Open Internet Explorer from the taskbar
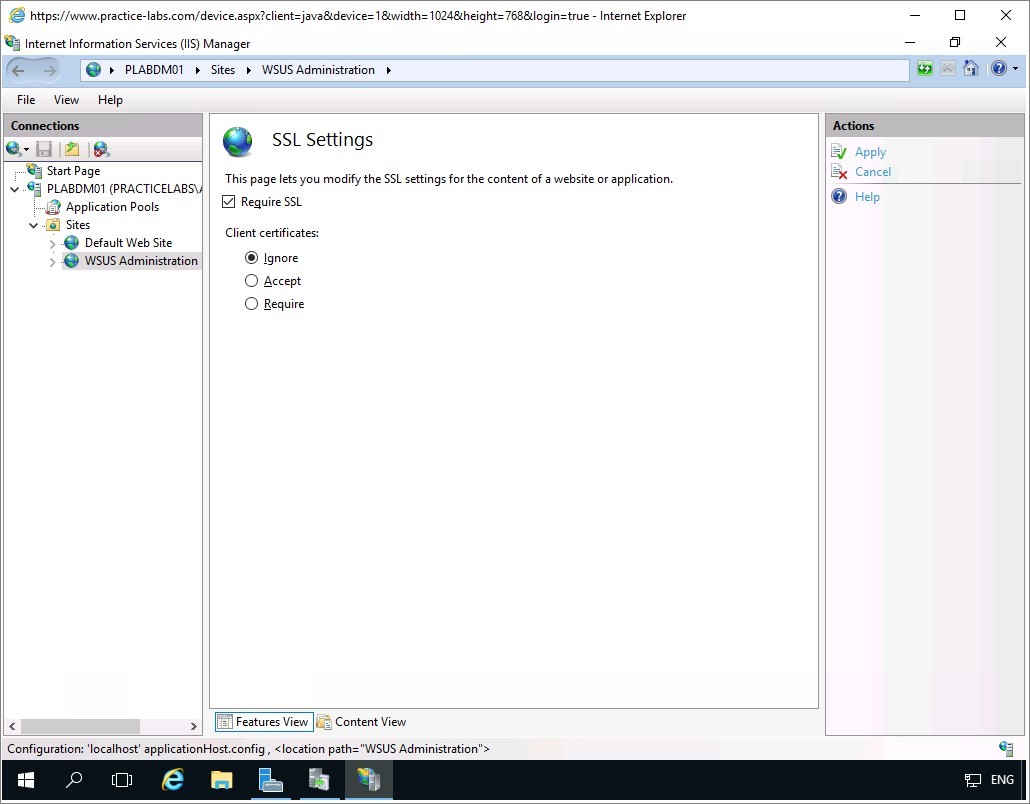 pos(173,780)
